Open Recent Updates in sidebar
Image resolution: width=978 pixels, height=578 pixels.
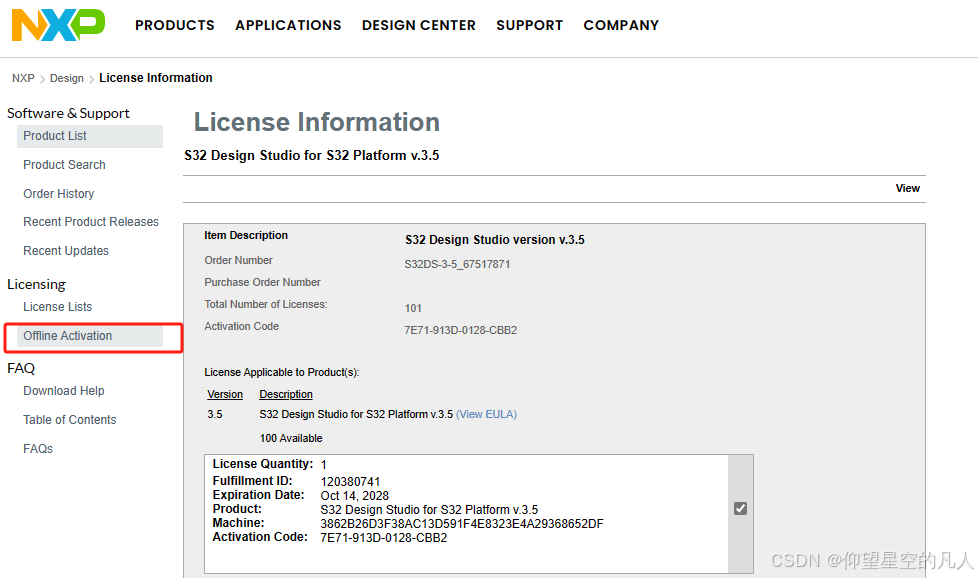(x=66, y=251)
